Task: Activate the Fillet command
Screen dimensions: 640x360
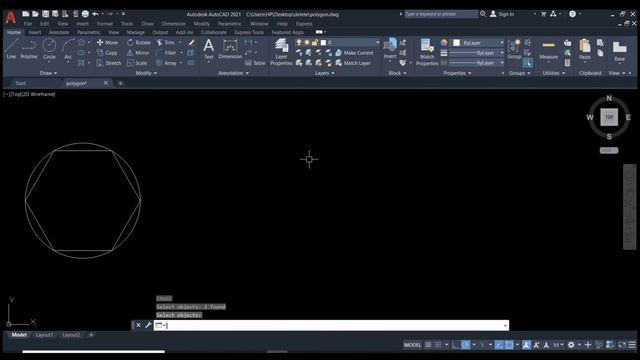Action: tap(166, 53)
